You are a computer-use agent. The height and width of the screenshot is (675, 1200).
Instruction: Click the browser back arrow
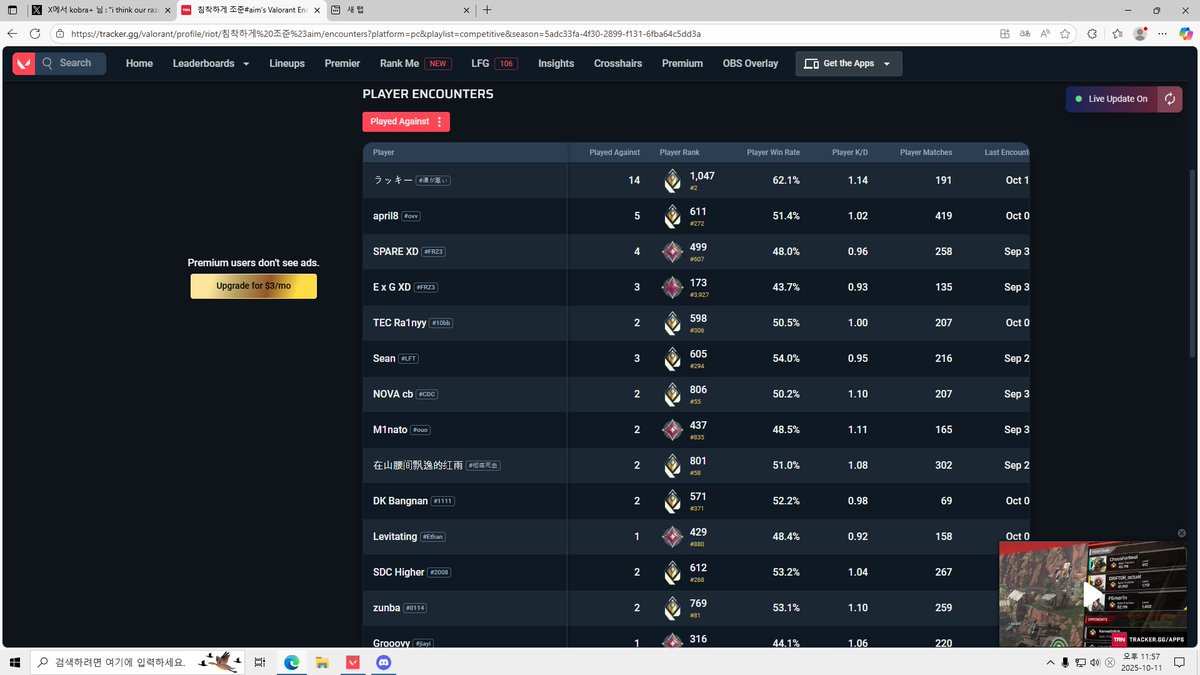click(x=13, y=33)
